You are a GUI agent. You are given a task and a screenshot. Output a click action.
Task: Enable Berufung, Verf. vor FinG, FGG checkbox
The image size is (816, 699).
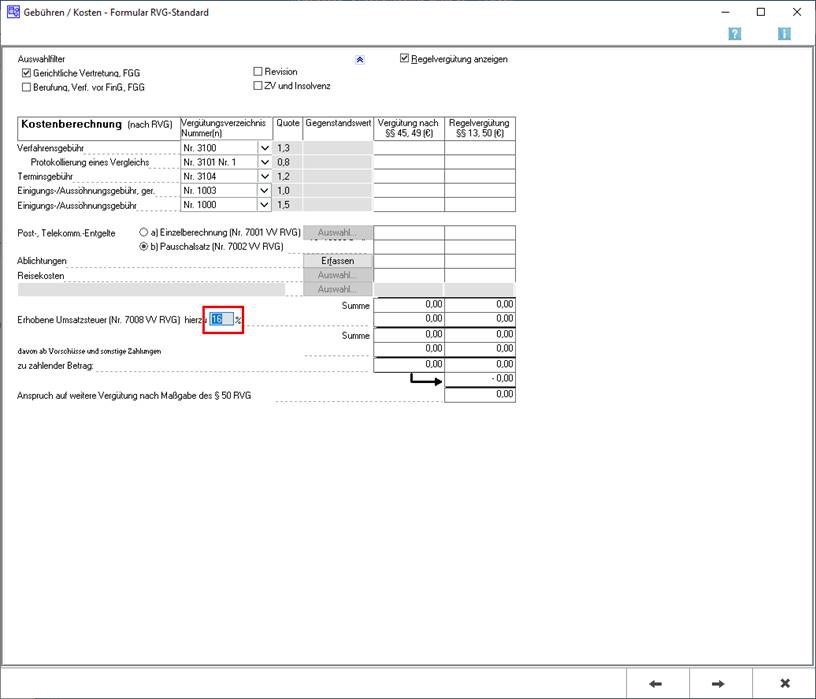pyautogui.click(x=27, y=87)
